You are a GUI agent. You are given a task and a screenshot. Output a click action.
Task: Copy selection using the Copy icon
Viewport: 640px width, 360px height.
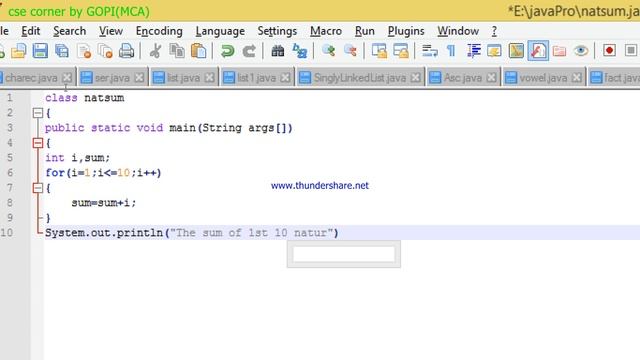point(177,51)
